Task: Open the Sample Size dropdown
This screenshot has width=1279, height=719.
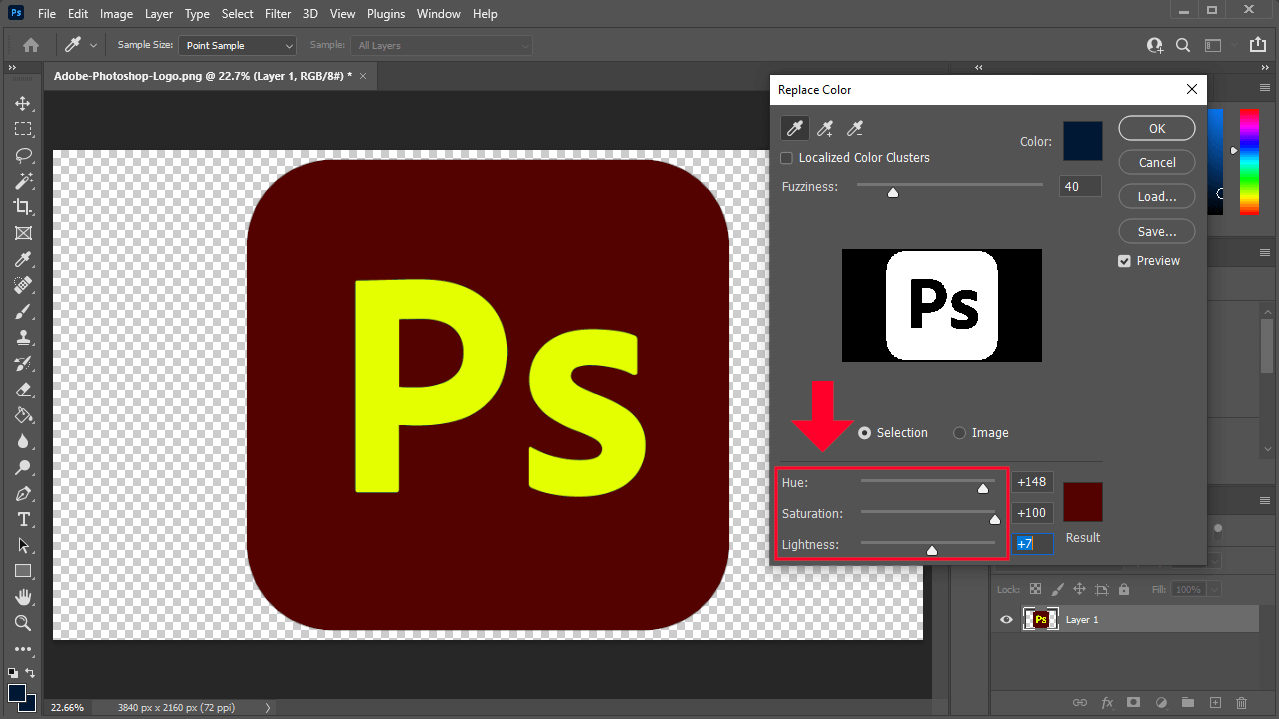Action: point(238,46)
